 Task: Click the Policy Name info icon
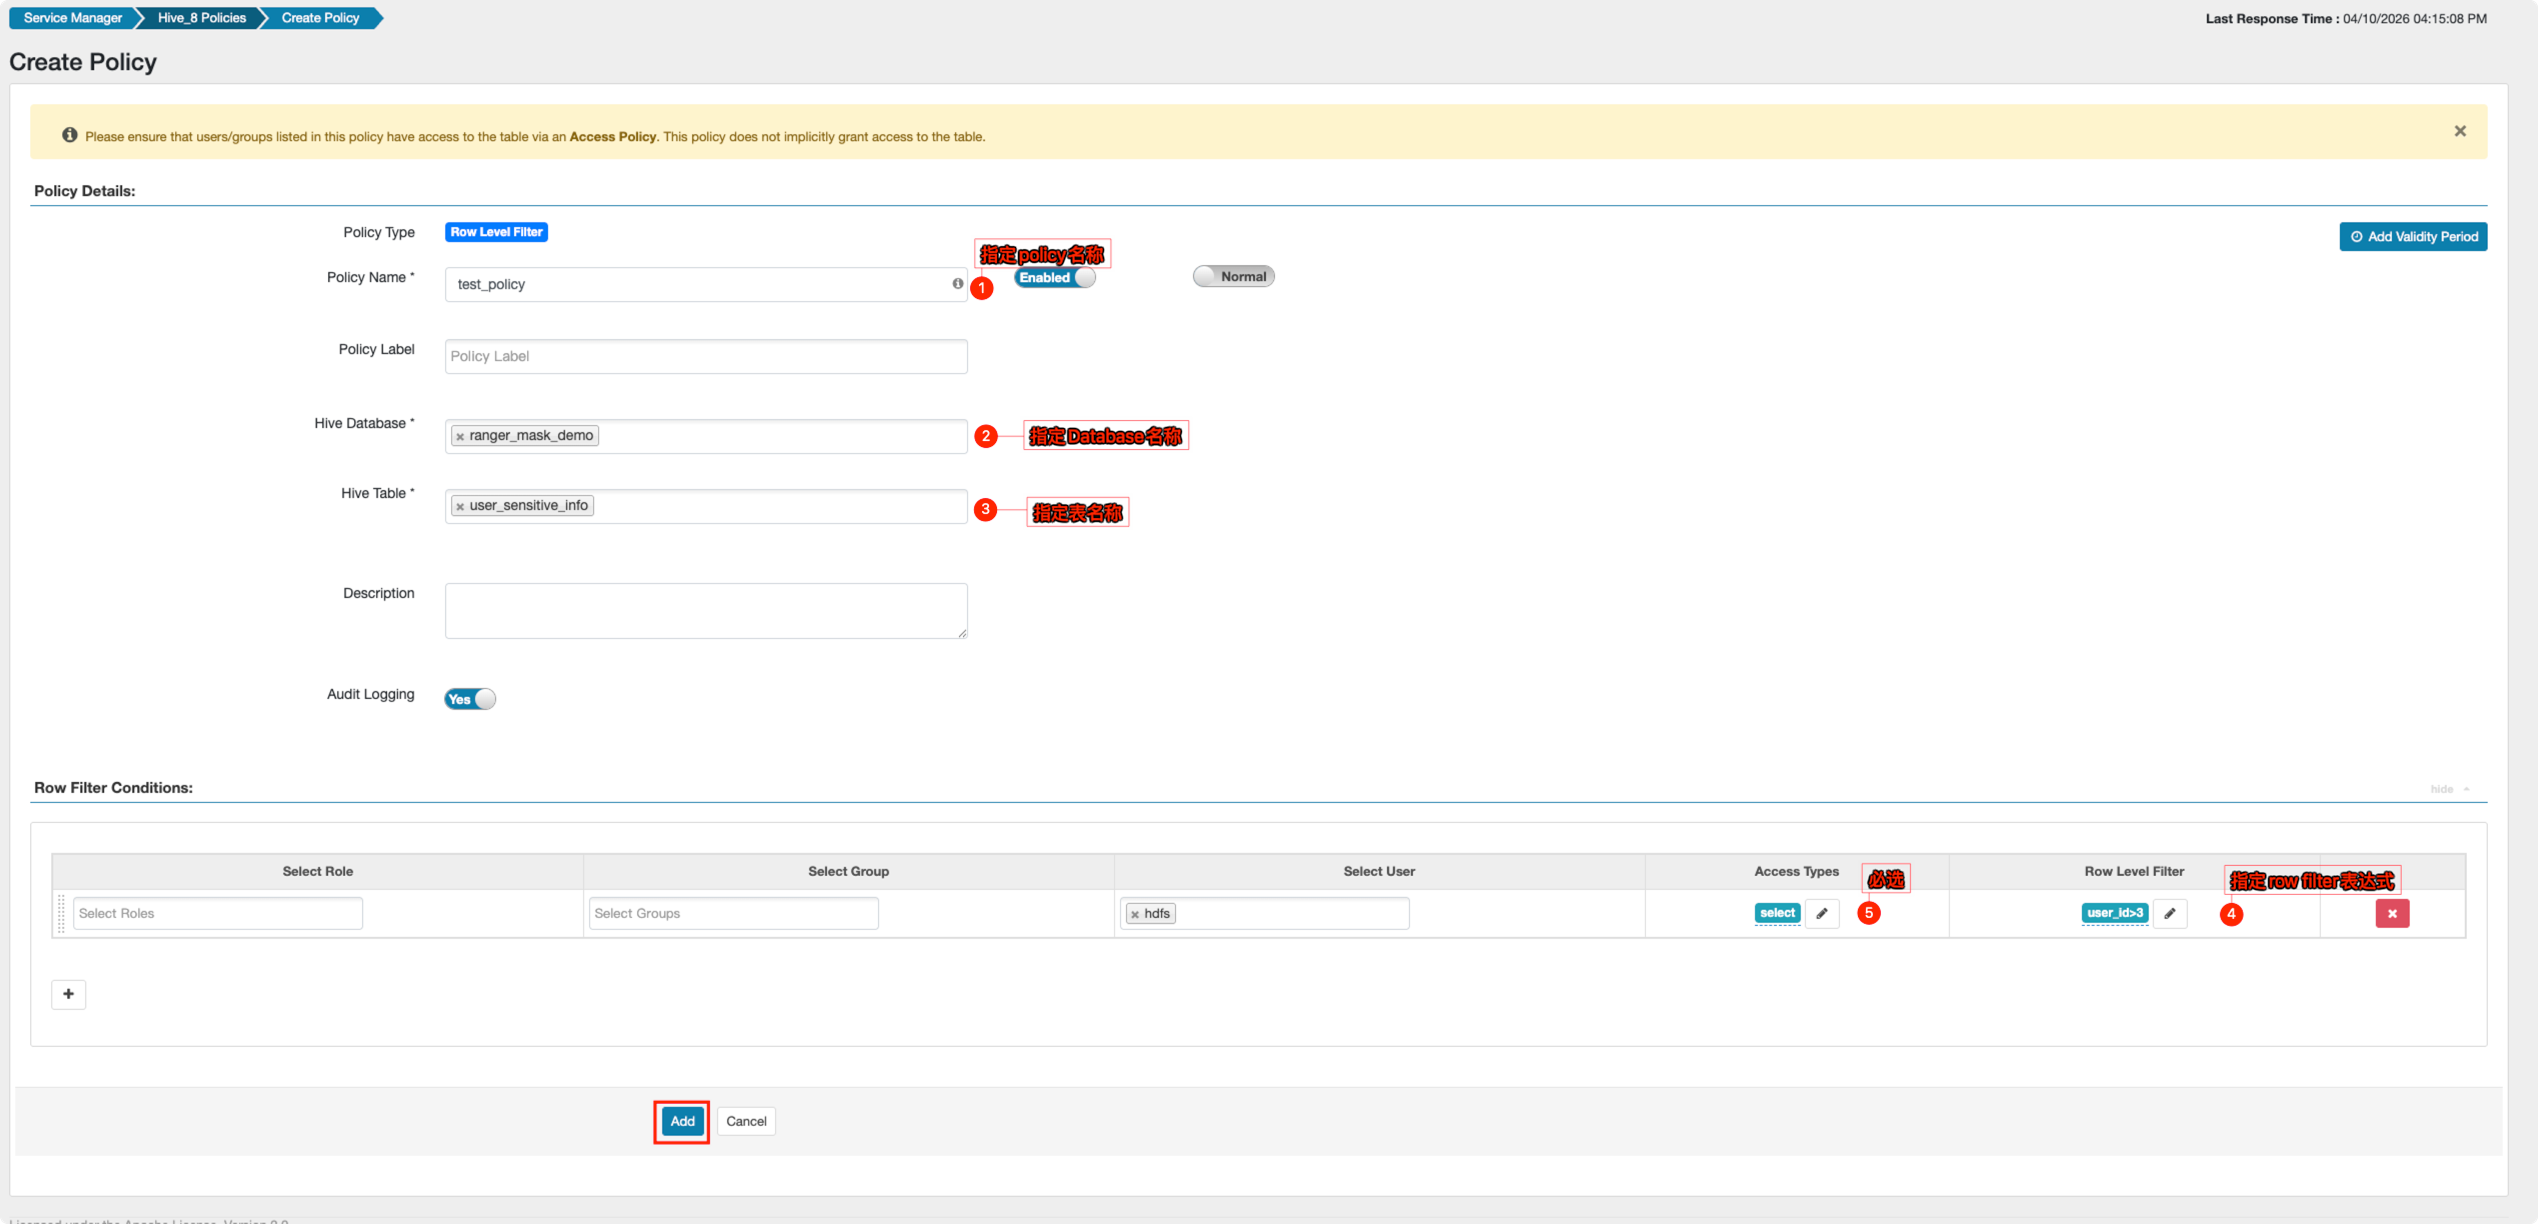click(x=957, y=284)
